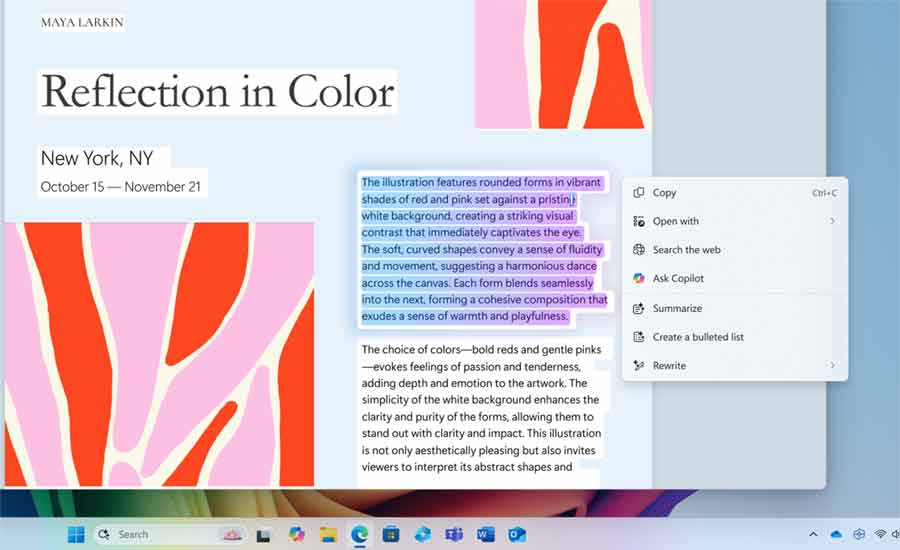900x550 pixels.
Task: Click the magnifier icon in taskbar search
Action: click(104, 534)
